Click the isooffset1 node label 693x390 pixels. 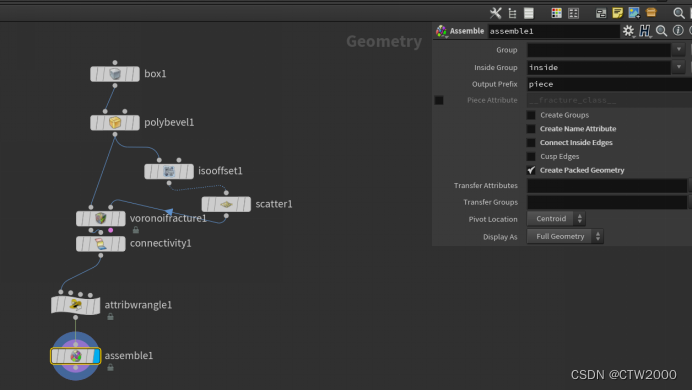[220, 171]
